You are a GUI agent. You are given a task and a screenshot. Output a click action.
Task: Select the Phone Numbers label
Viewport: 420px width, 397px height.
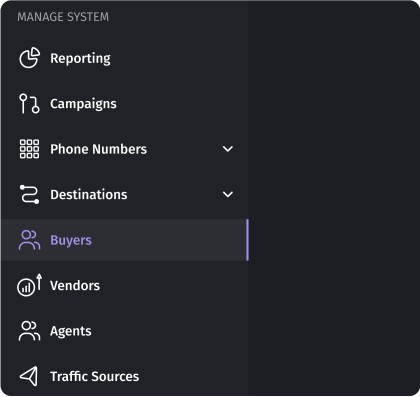(x=98, y=149)
